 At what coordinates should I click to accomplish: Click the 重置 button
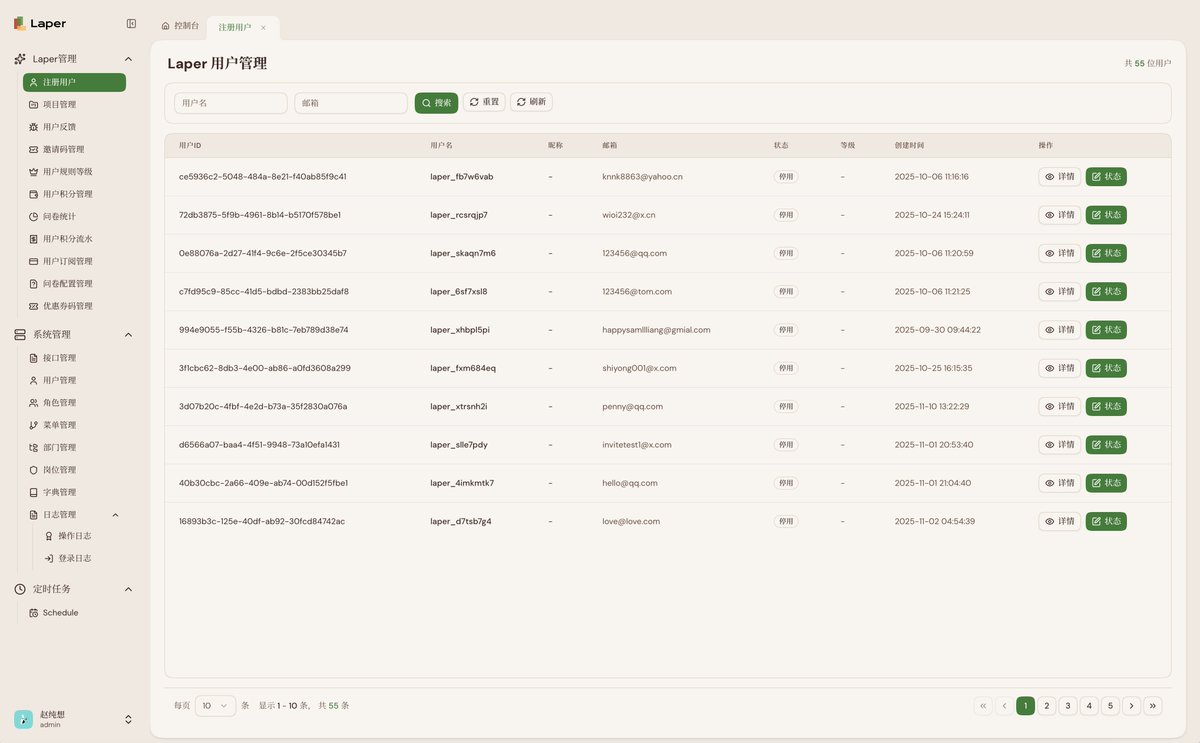pyautogui.click(x=484, y=102)
